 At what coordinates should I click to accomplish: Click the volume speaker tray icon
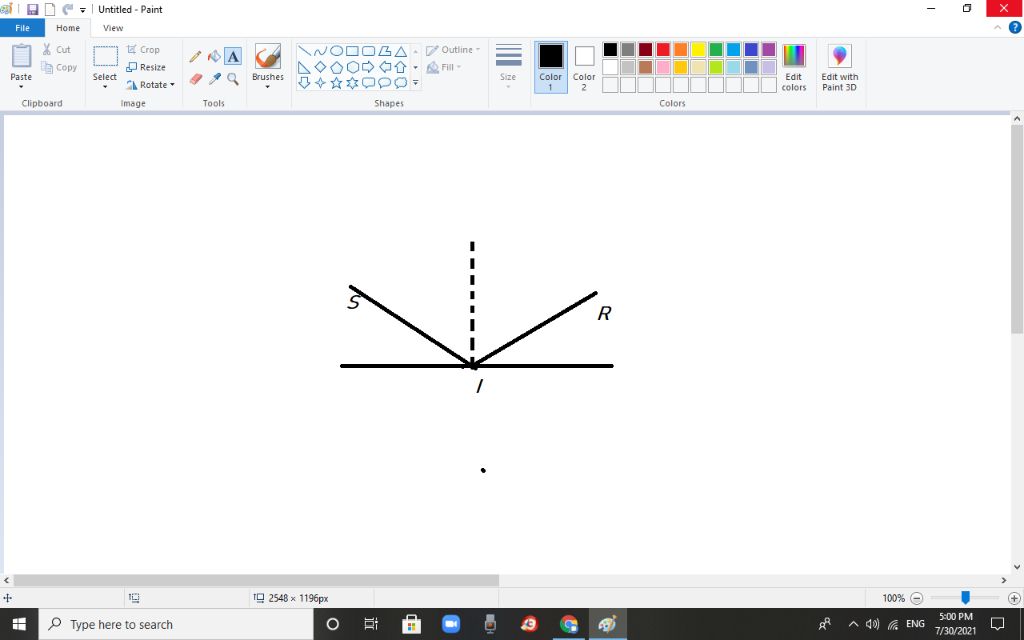(872, 624)
